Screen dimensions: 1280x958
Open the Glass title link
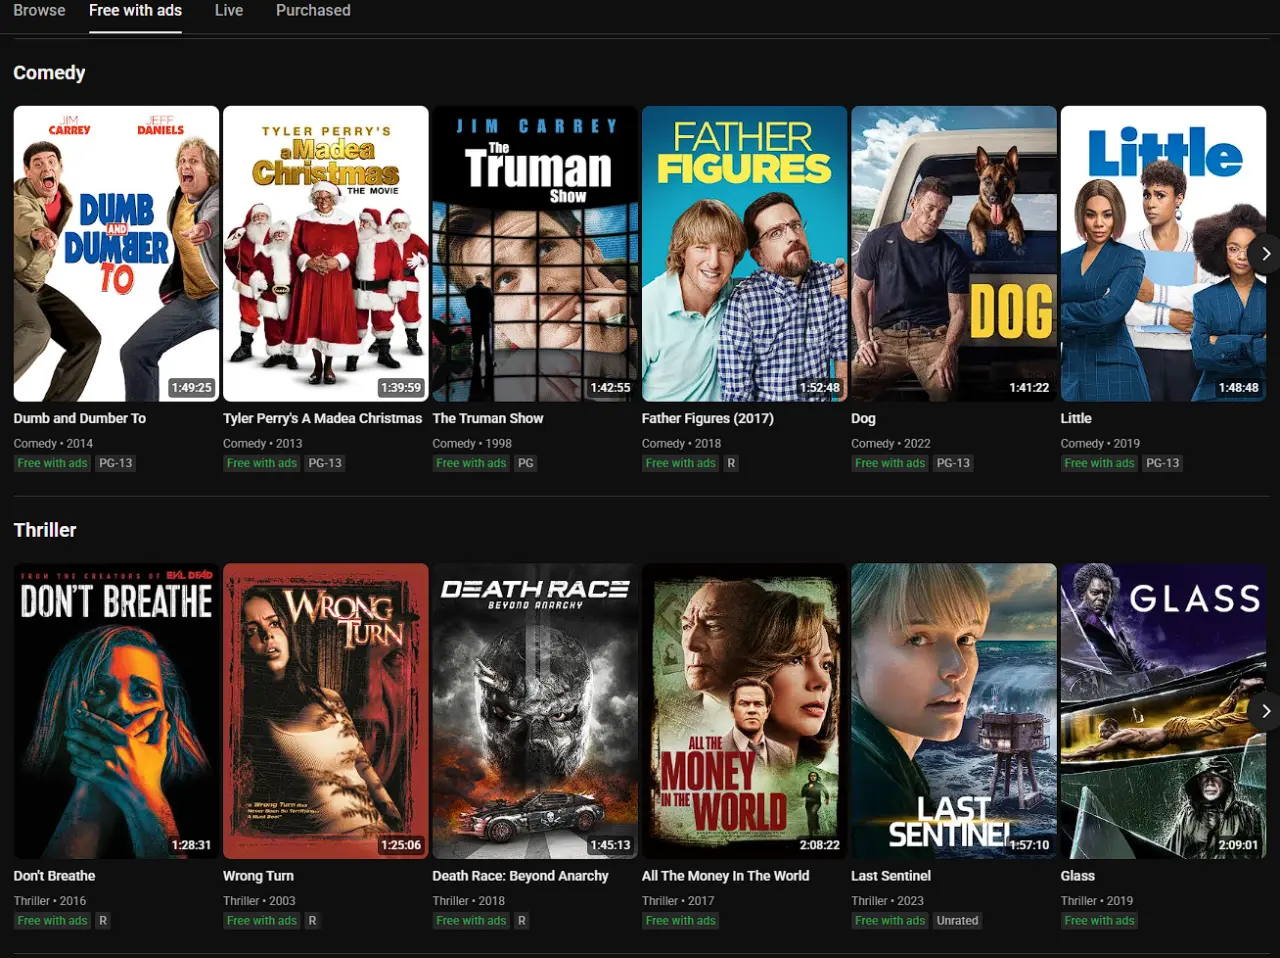coord(1078,875)
